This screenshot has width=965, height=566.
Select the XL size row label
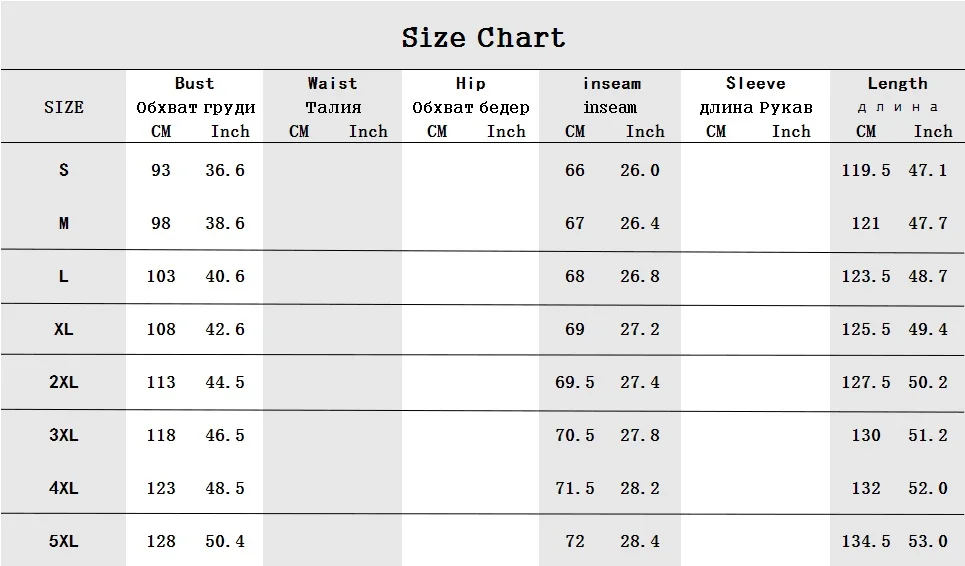[63, 329]
